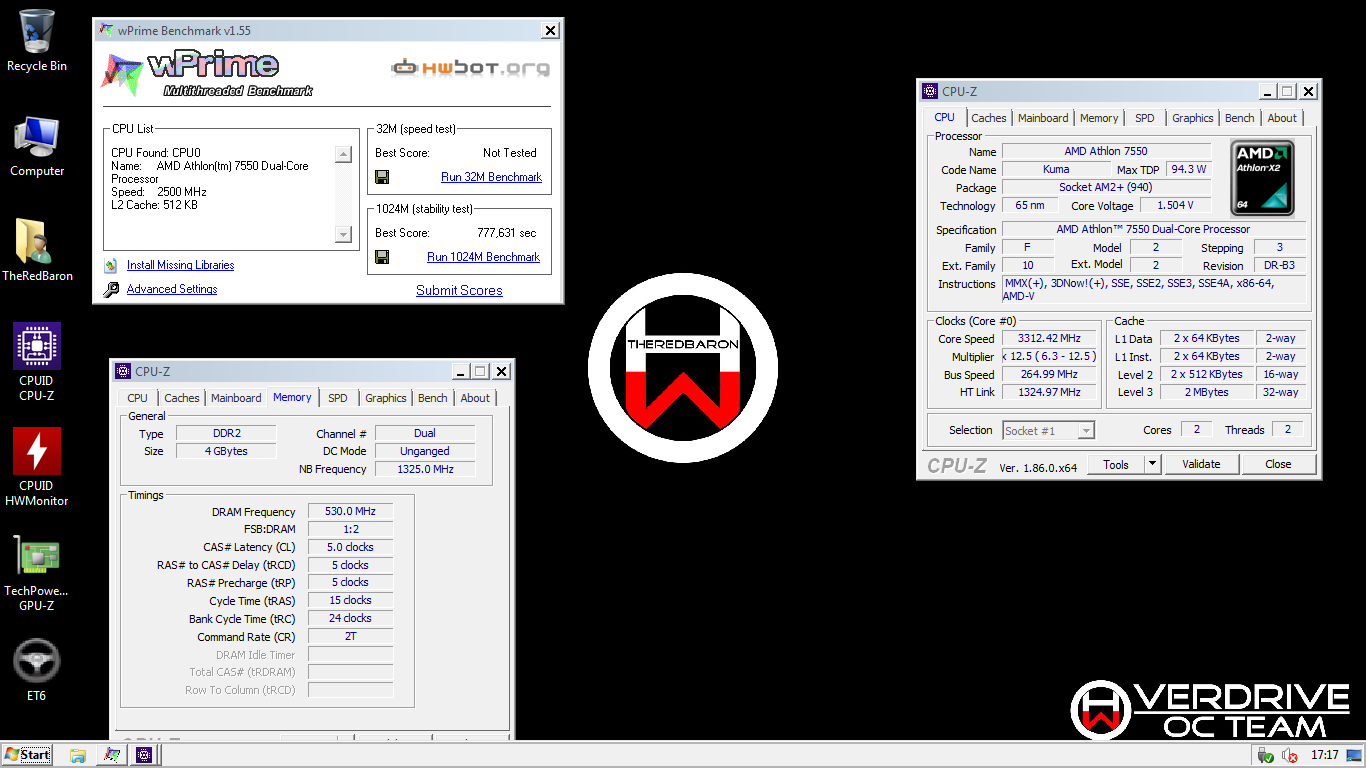The image size is (1366, 768).
Task: Click the Advanced Settings icon in wPrime
Action: point(110,290)
